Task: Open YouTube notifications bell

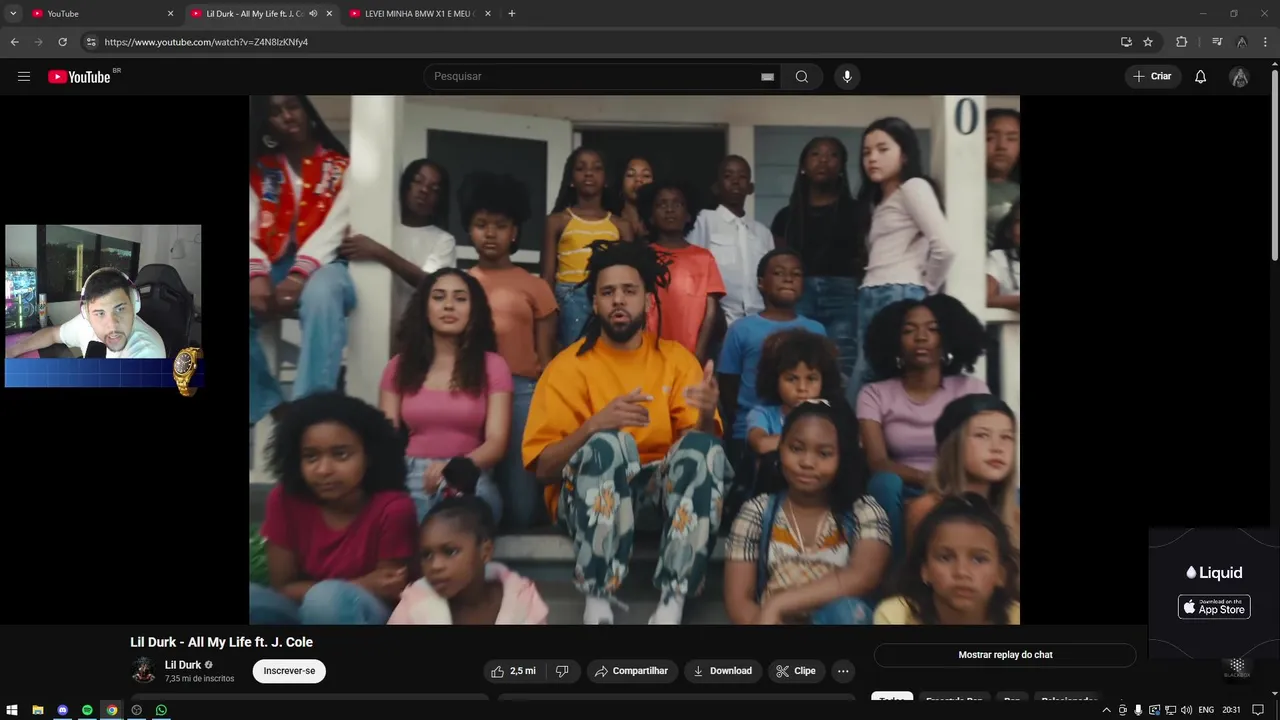Action: pos(1201,77)
